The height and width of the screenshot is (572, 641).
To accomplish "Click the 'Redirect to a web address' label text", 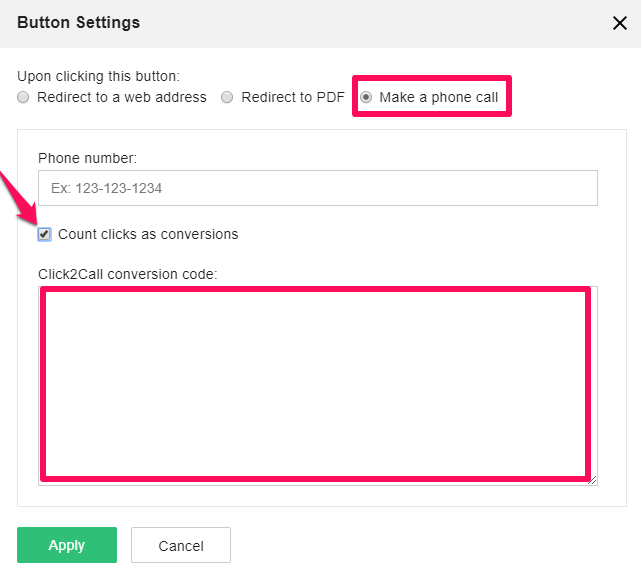I will click(121, 98).
